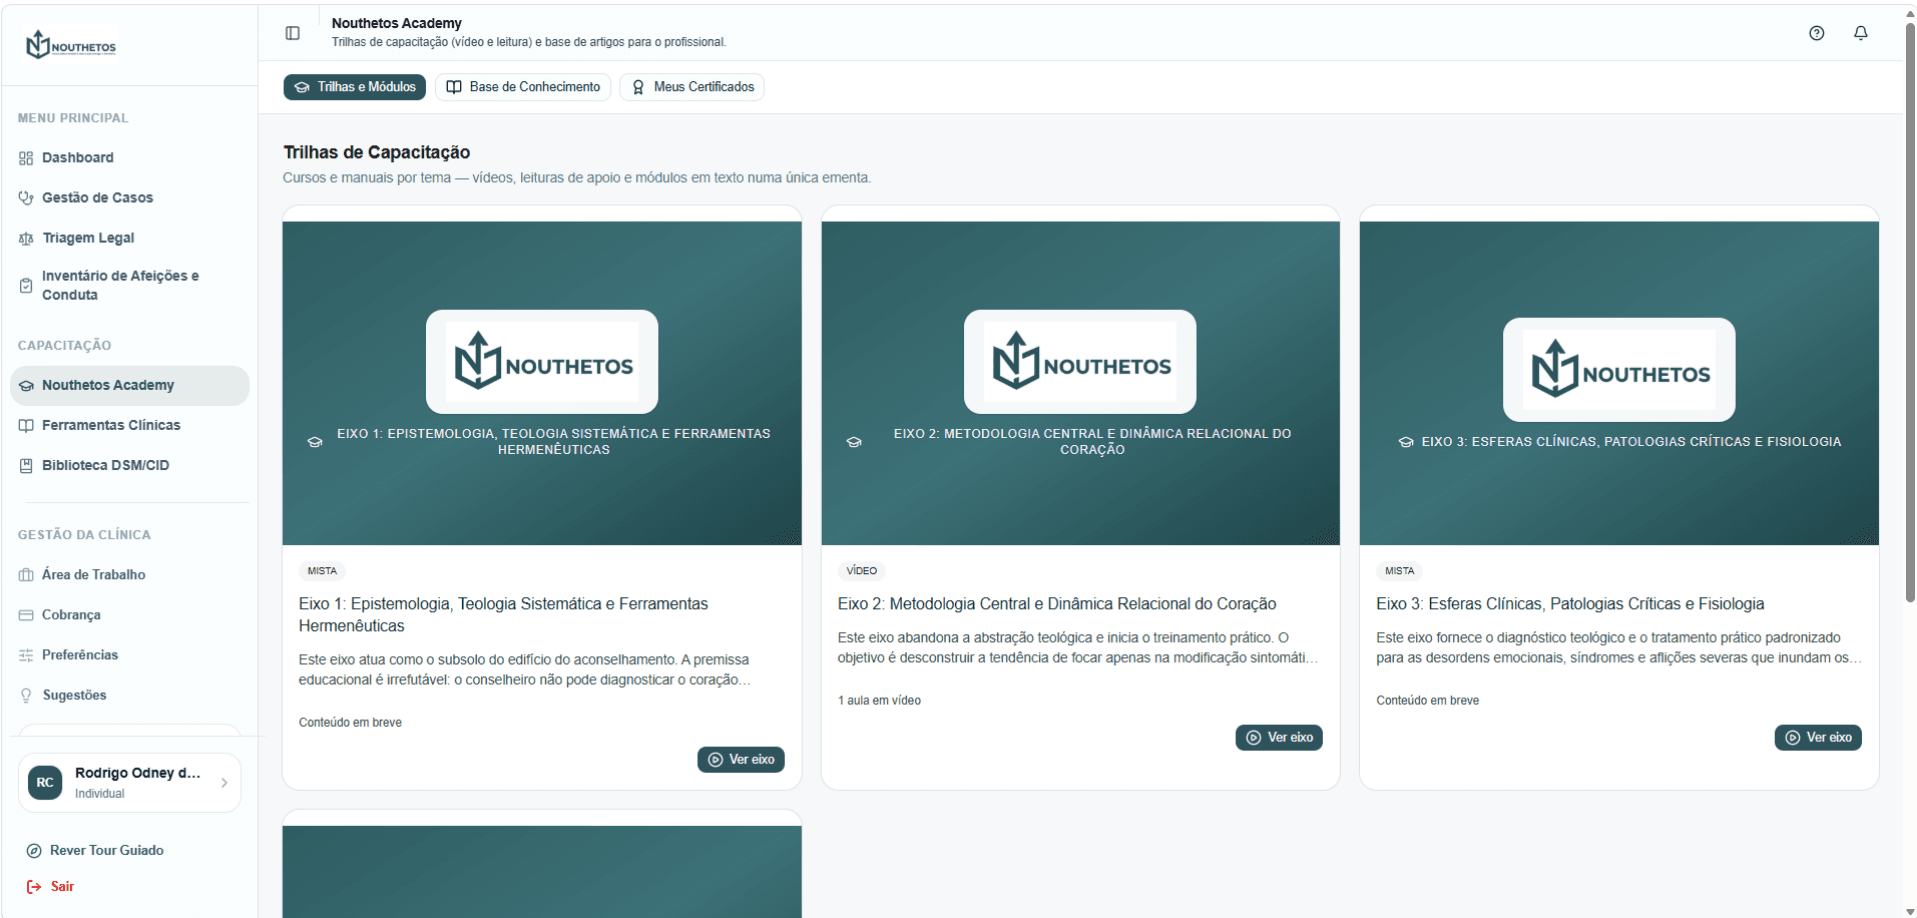Viewport: 1917px width, 918px height.
Task: Click the Biblioteca DSM/CID book icon
Action: click(x=26, y=465)
